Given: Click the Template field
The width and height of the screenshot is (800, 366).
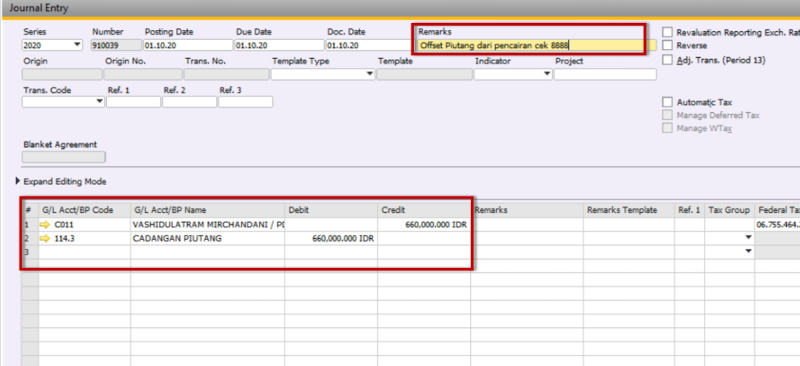Looking at the screenshot, I should point(425,75).
